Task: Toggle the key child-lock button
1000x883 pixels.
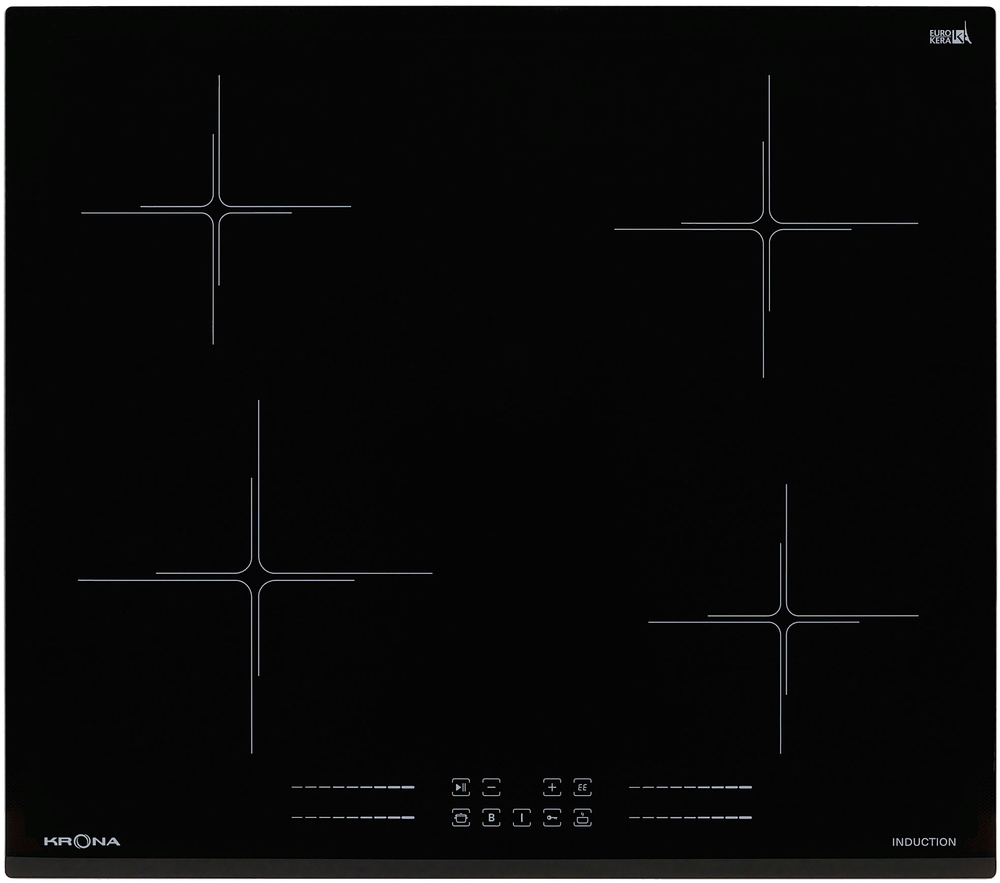Action: pos(552,818)
